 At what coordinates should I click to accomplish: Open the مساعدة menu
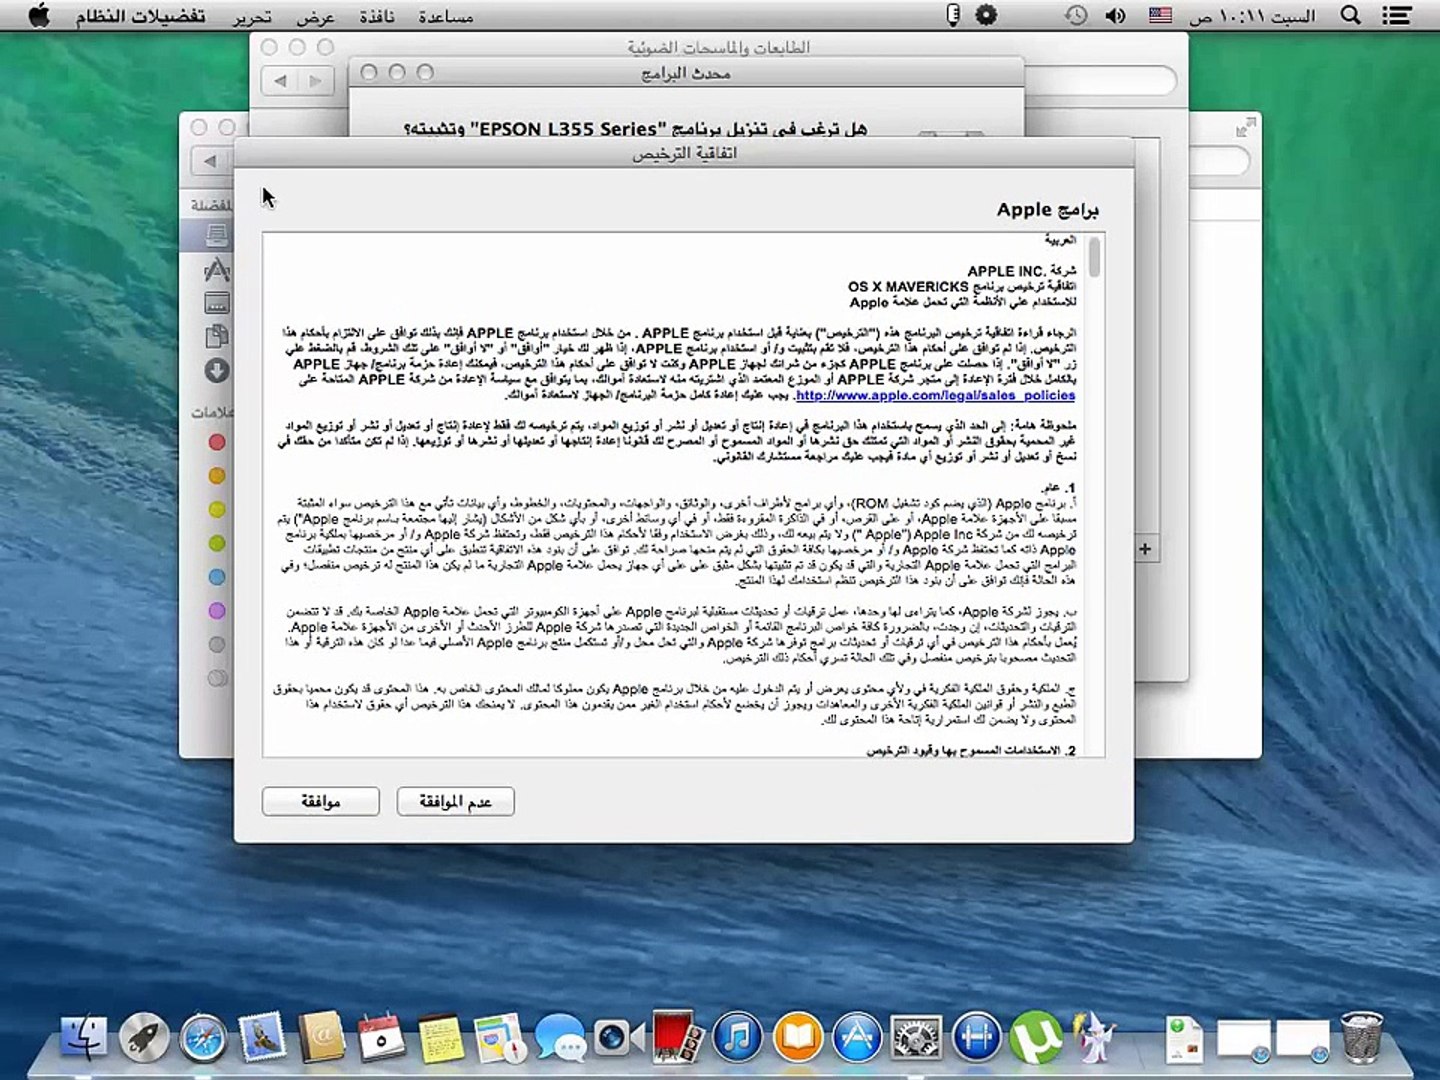[x=446, y=16]
